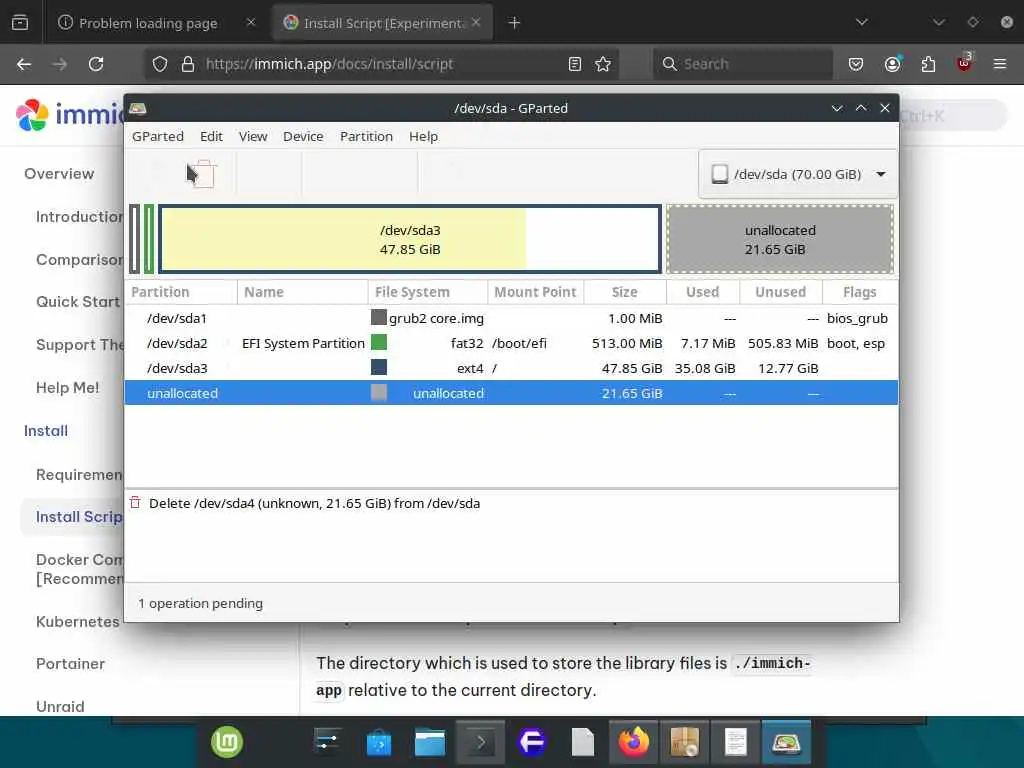Select the /dev/sda3 block in the disk map
This screenshot has height=768, width=1024.
(409, 239)
